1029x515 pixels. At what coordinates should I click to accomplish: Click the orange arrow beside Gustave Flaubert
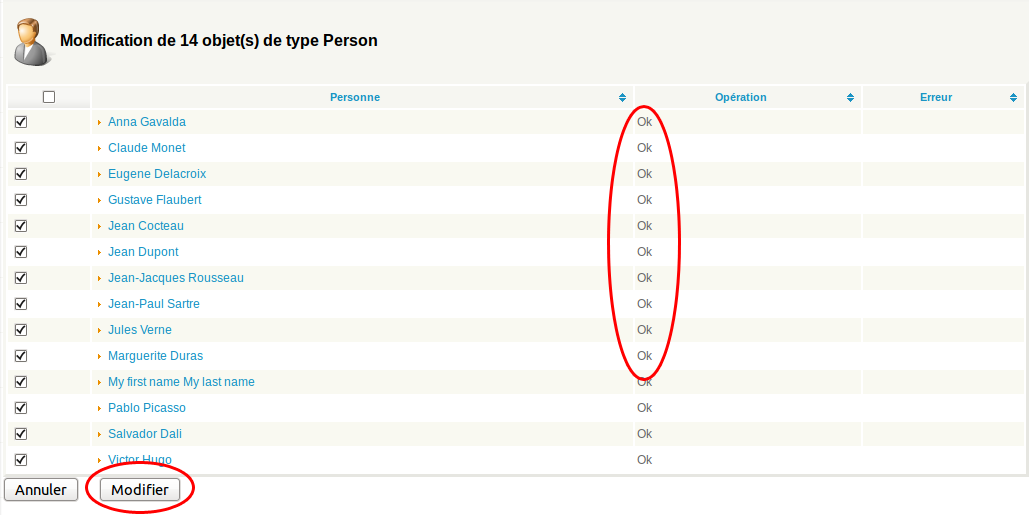[x=100, y=200]
